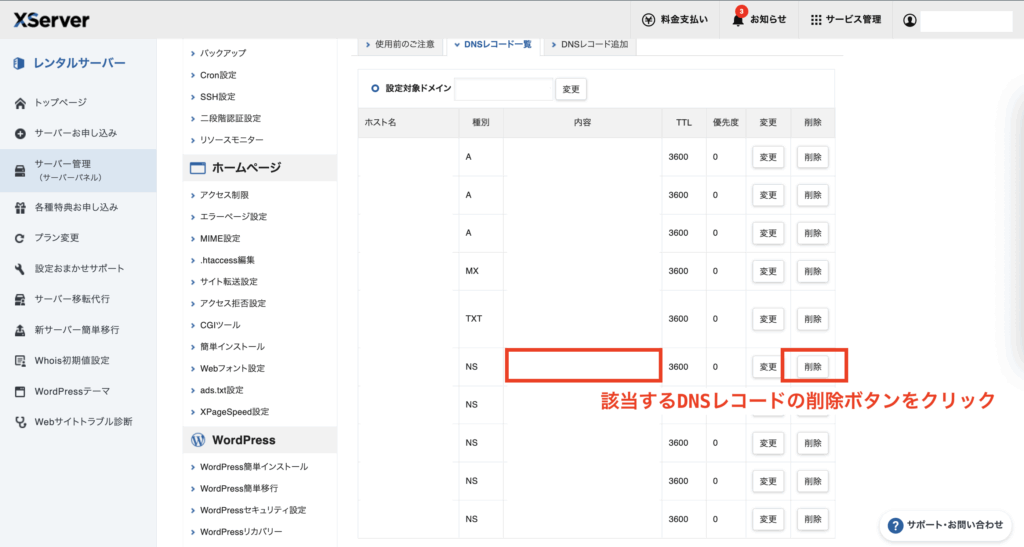Open 料金支払い yen icon
Image resolution: width=1024 pixels, height=547 pixels.
(648, 20)
